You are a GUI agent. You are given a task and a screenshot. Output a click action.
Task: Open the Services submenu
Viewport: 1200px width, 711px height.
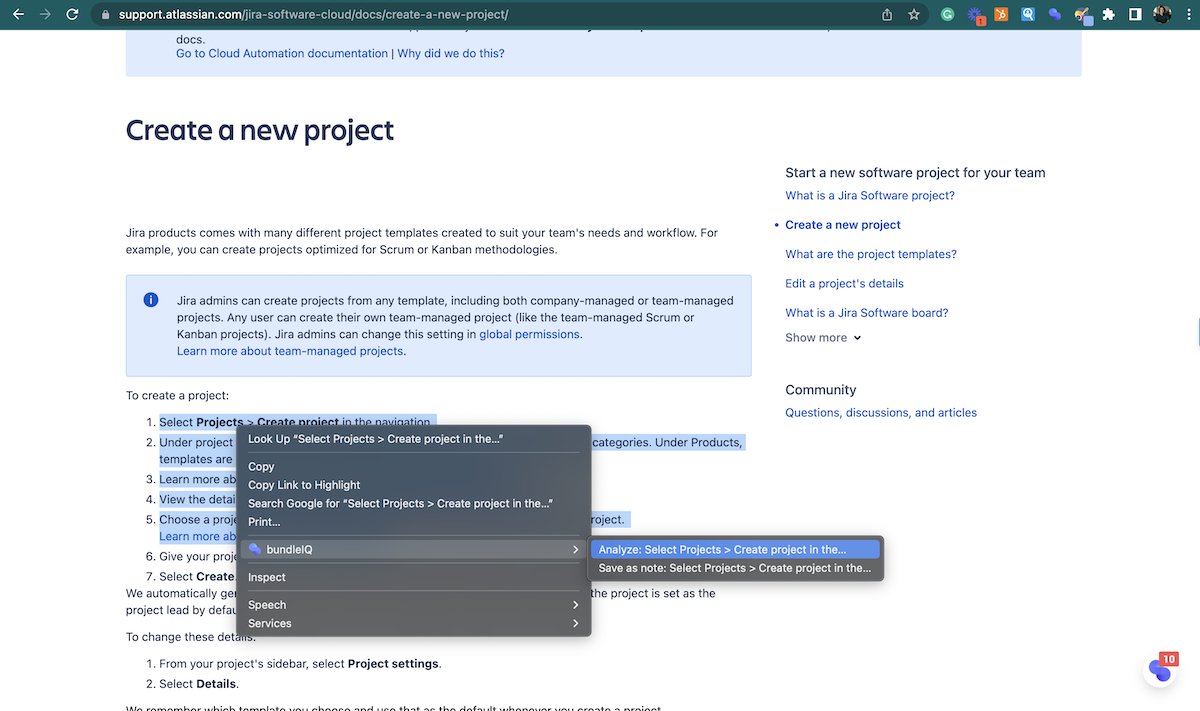coord(414,624)
